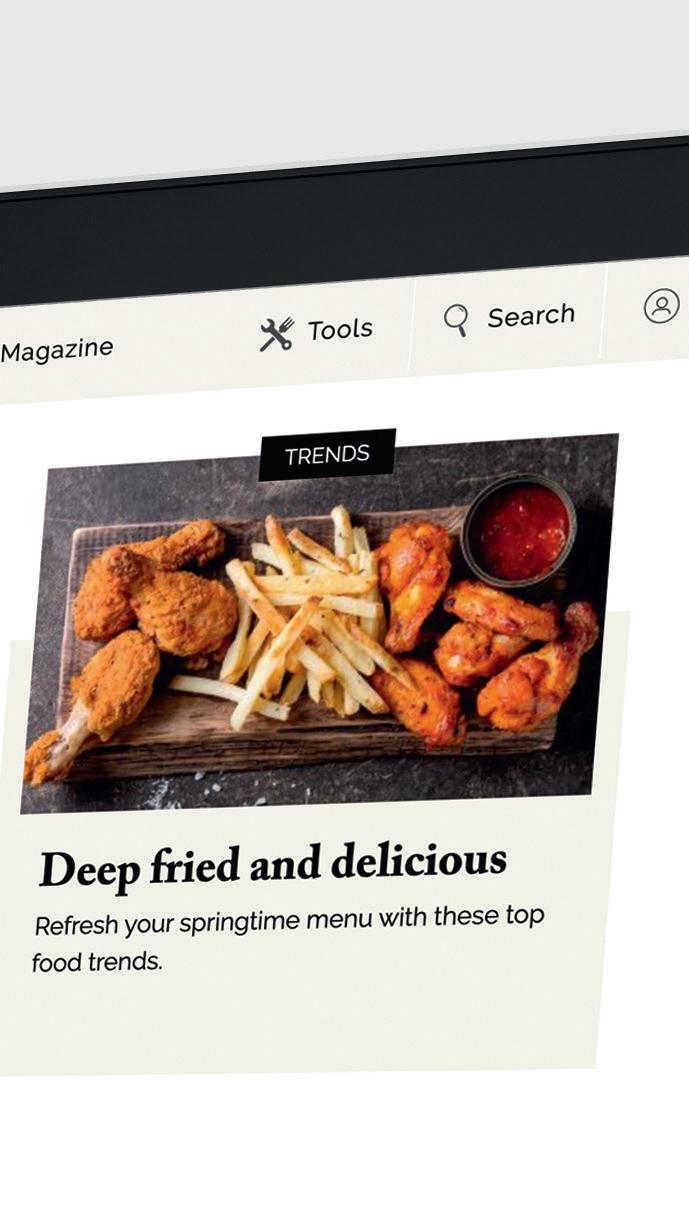
Task: Open the Tools fork-and-wrench icon
Action: 276,334
